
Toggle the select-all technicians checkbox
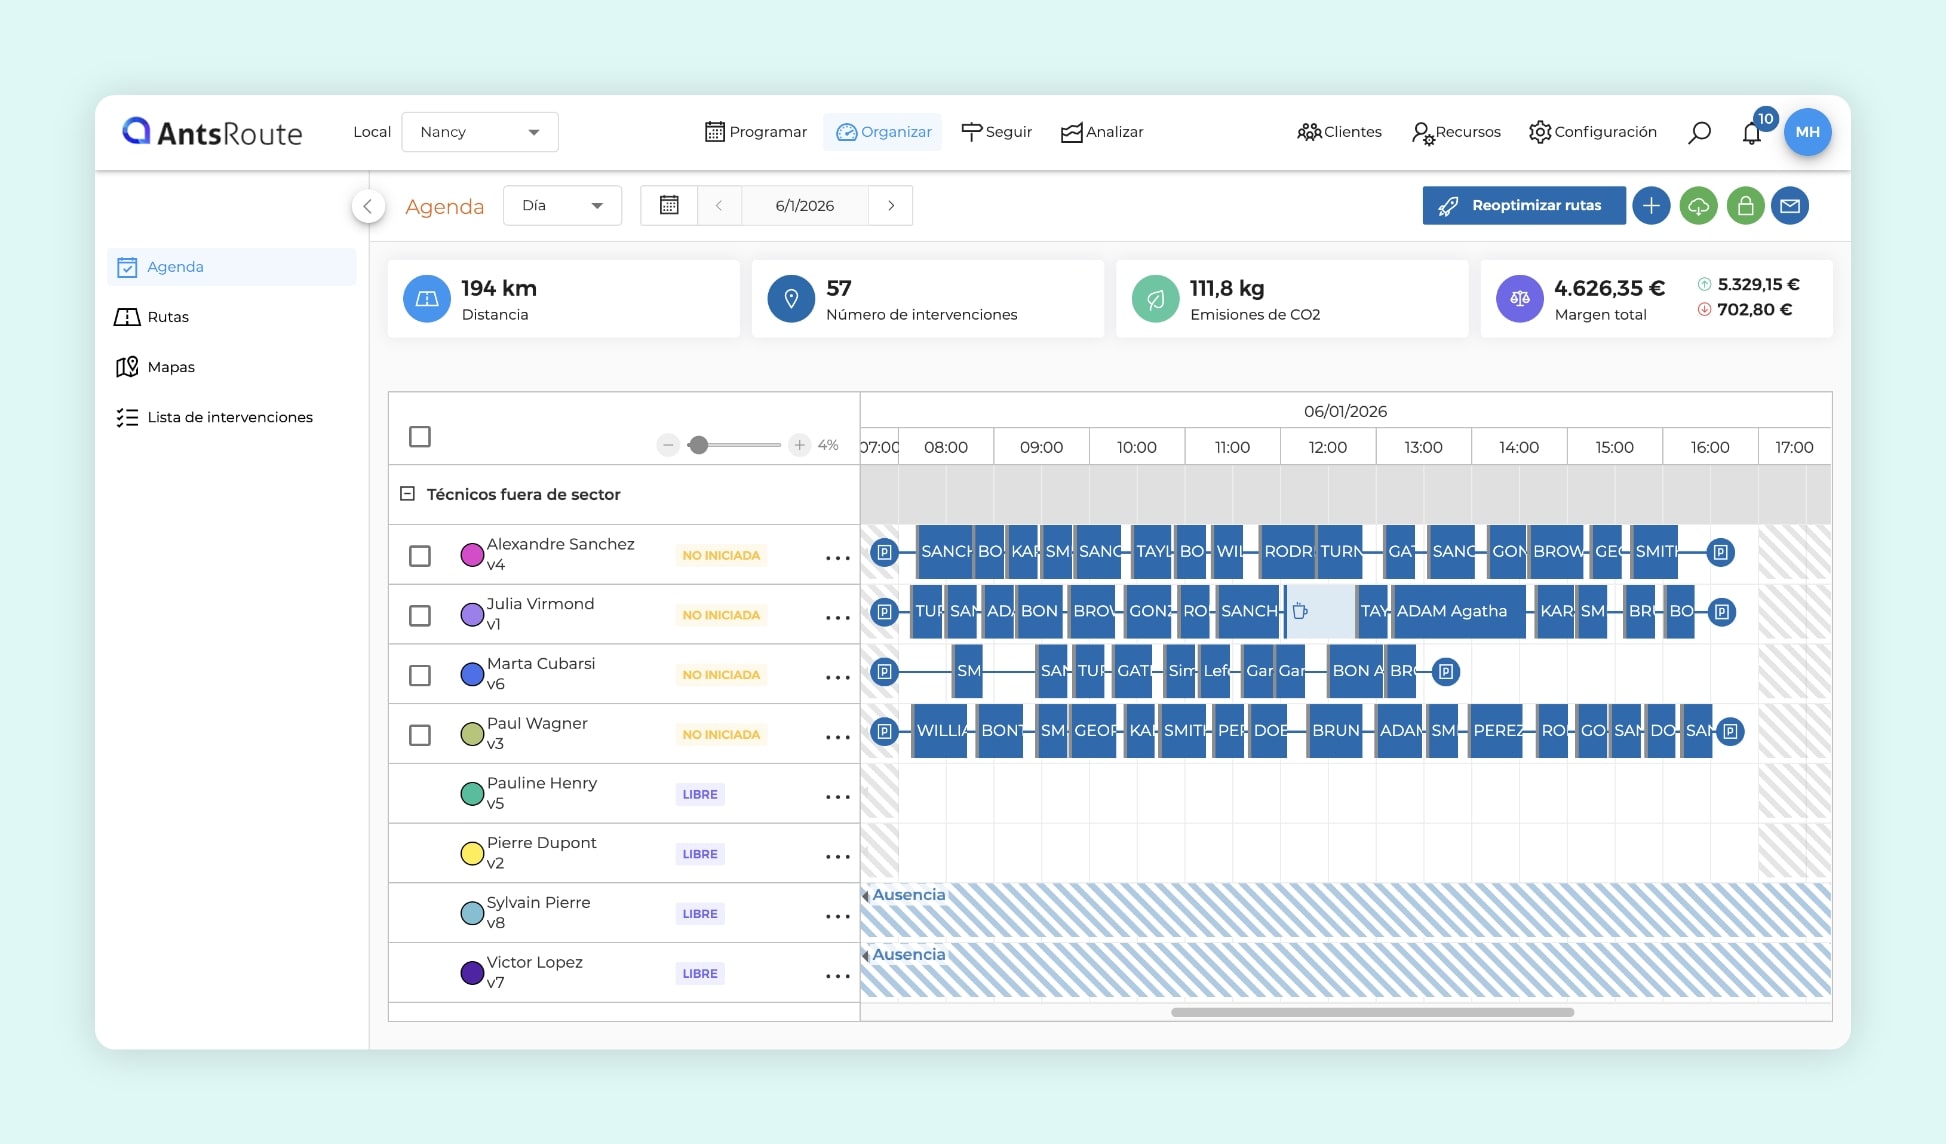pyautogui.click(x=420, y=436)
